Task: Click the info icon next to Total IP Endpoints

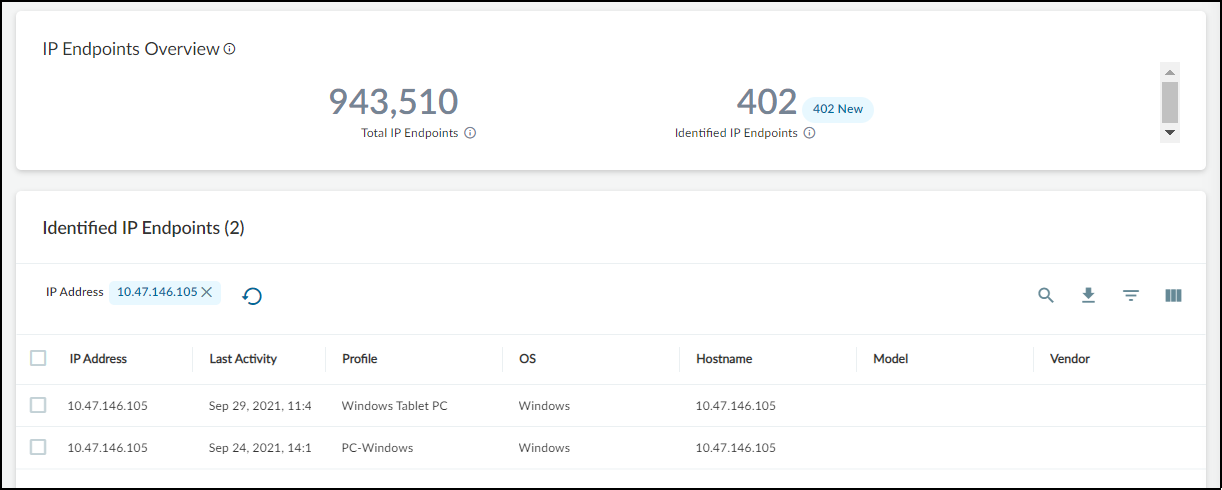Action: click(x=470, y=133)
